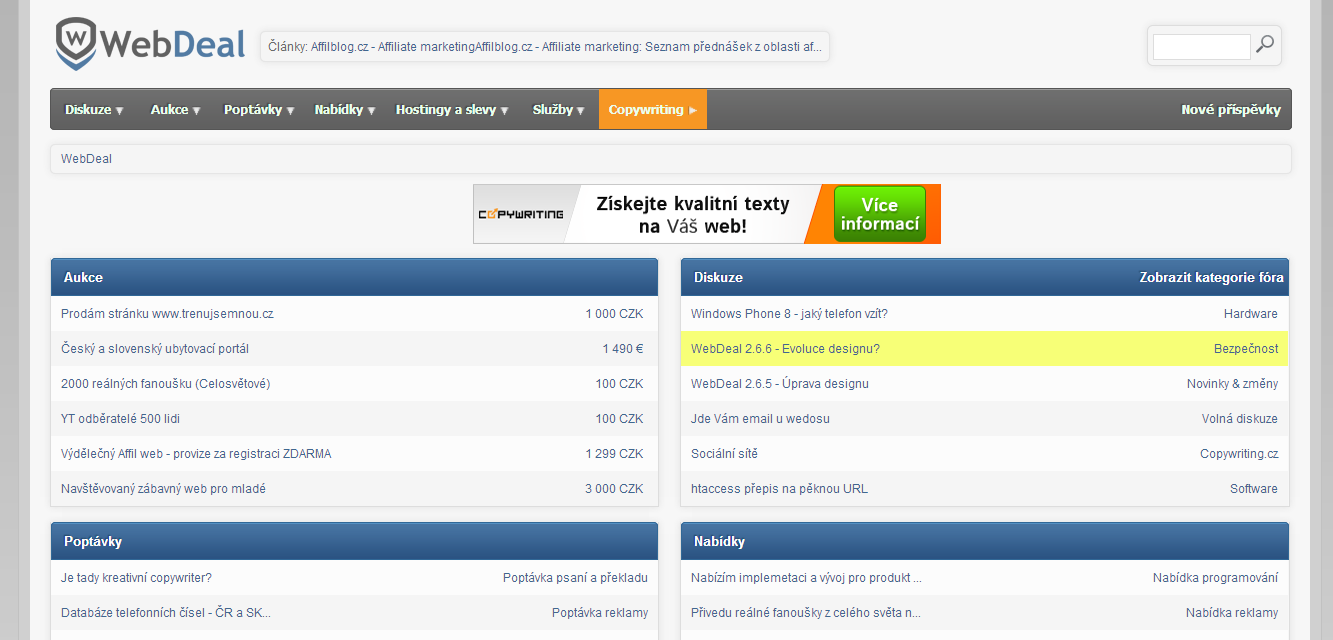Click the WebDeal breadcrumb link
The width and height of the screenshot is (1333, 640).
[x=86, y=159]
